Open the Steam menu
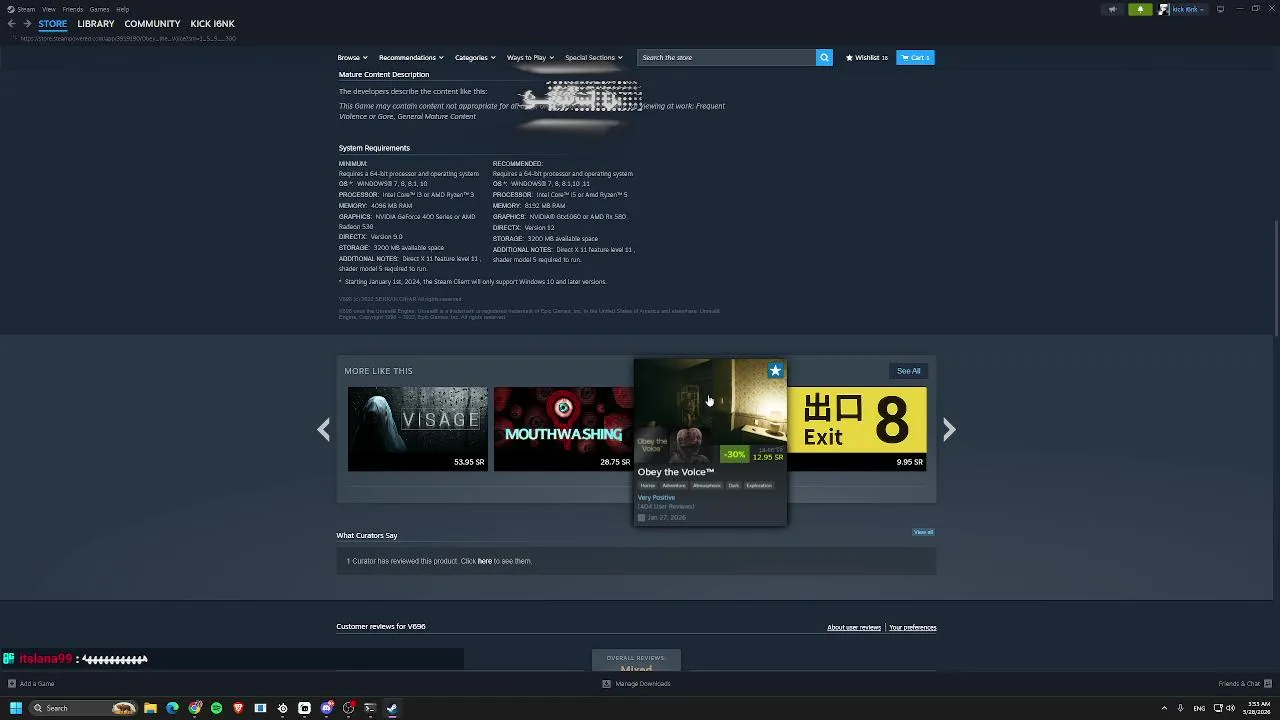 pos(26,9)
